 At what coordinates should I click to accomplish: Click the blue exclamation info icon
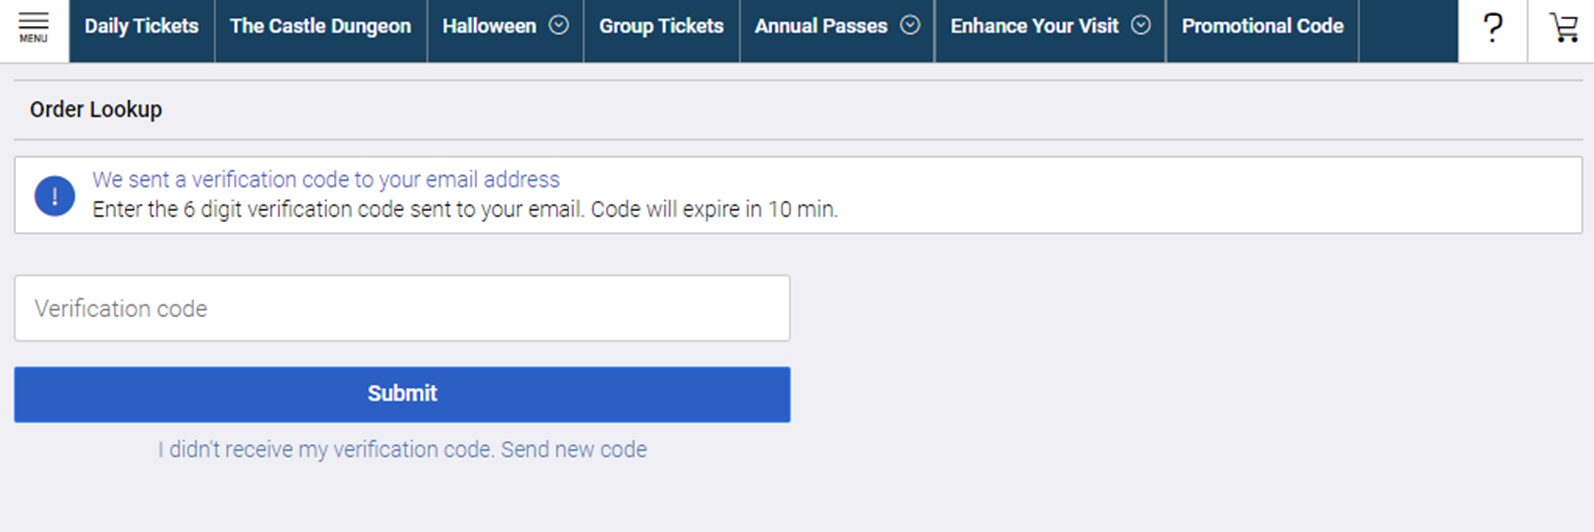54,196
